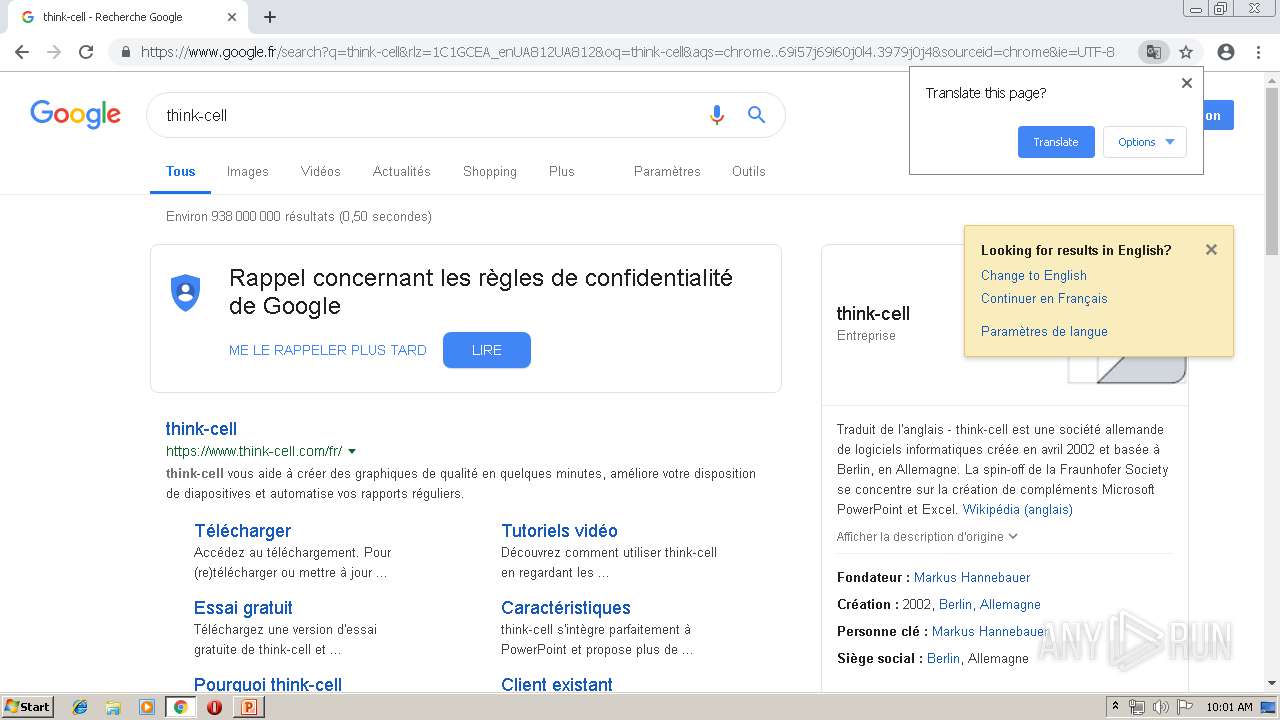Go back with the browser back arrow
The height and width of the screenshot is (720, 1280).
click(22, 52)
